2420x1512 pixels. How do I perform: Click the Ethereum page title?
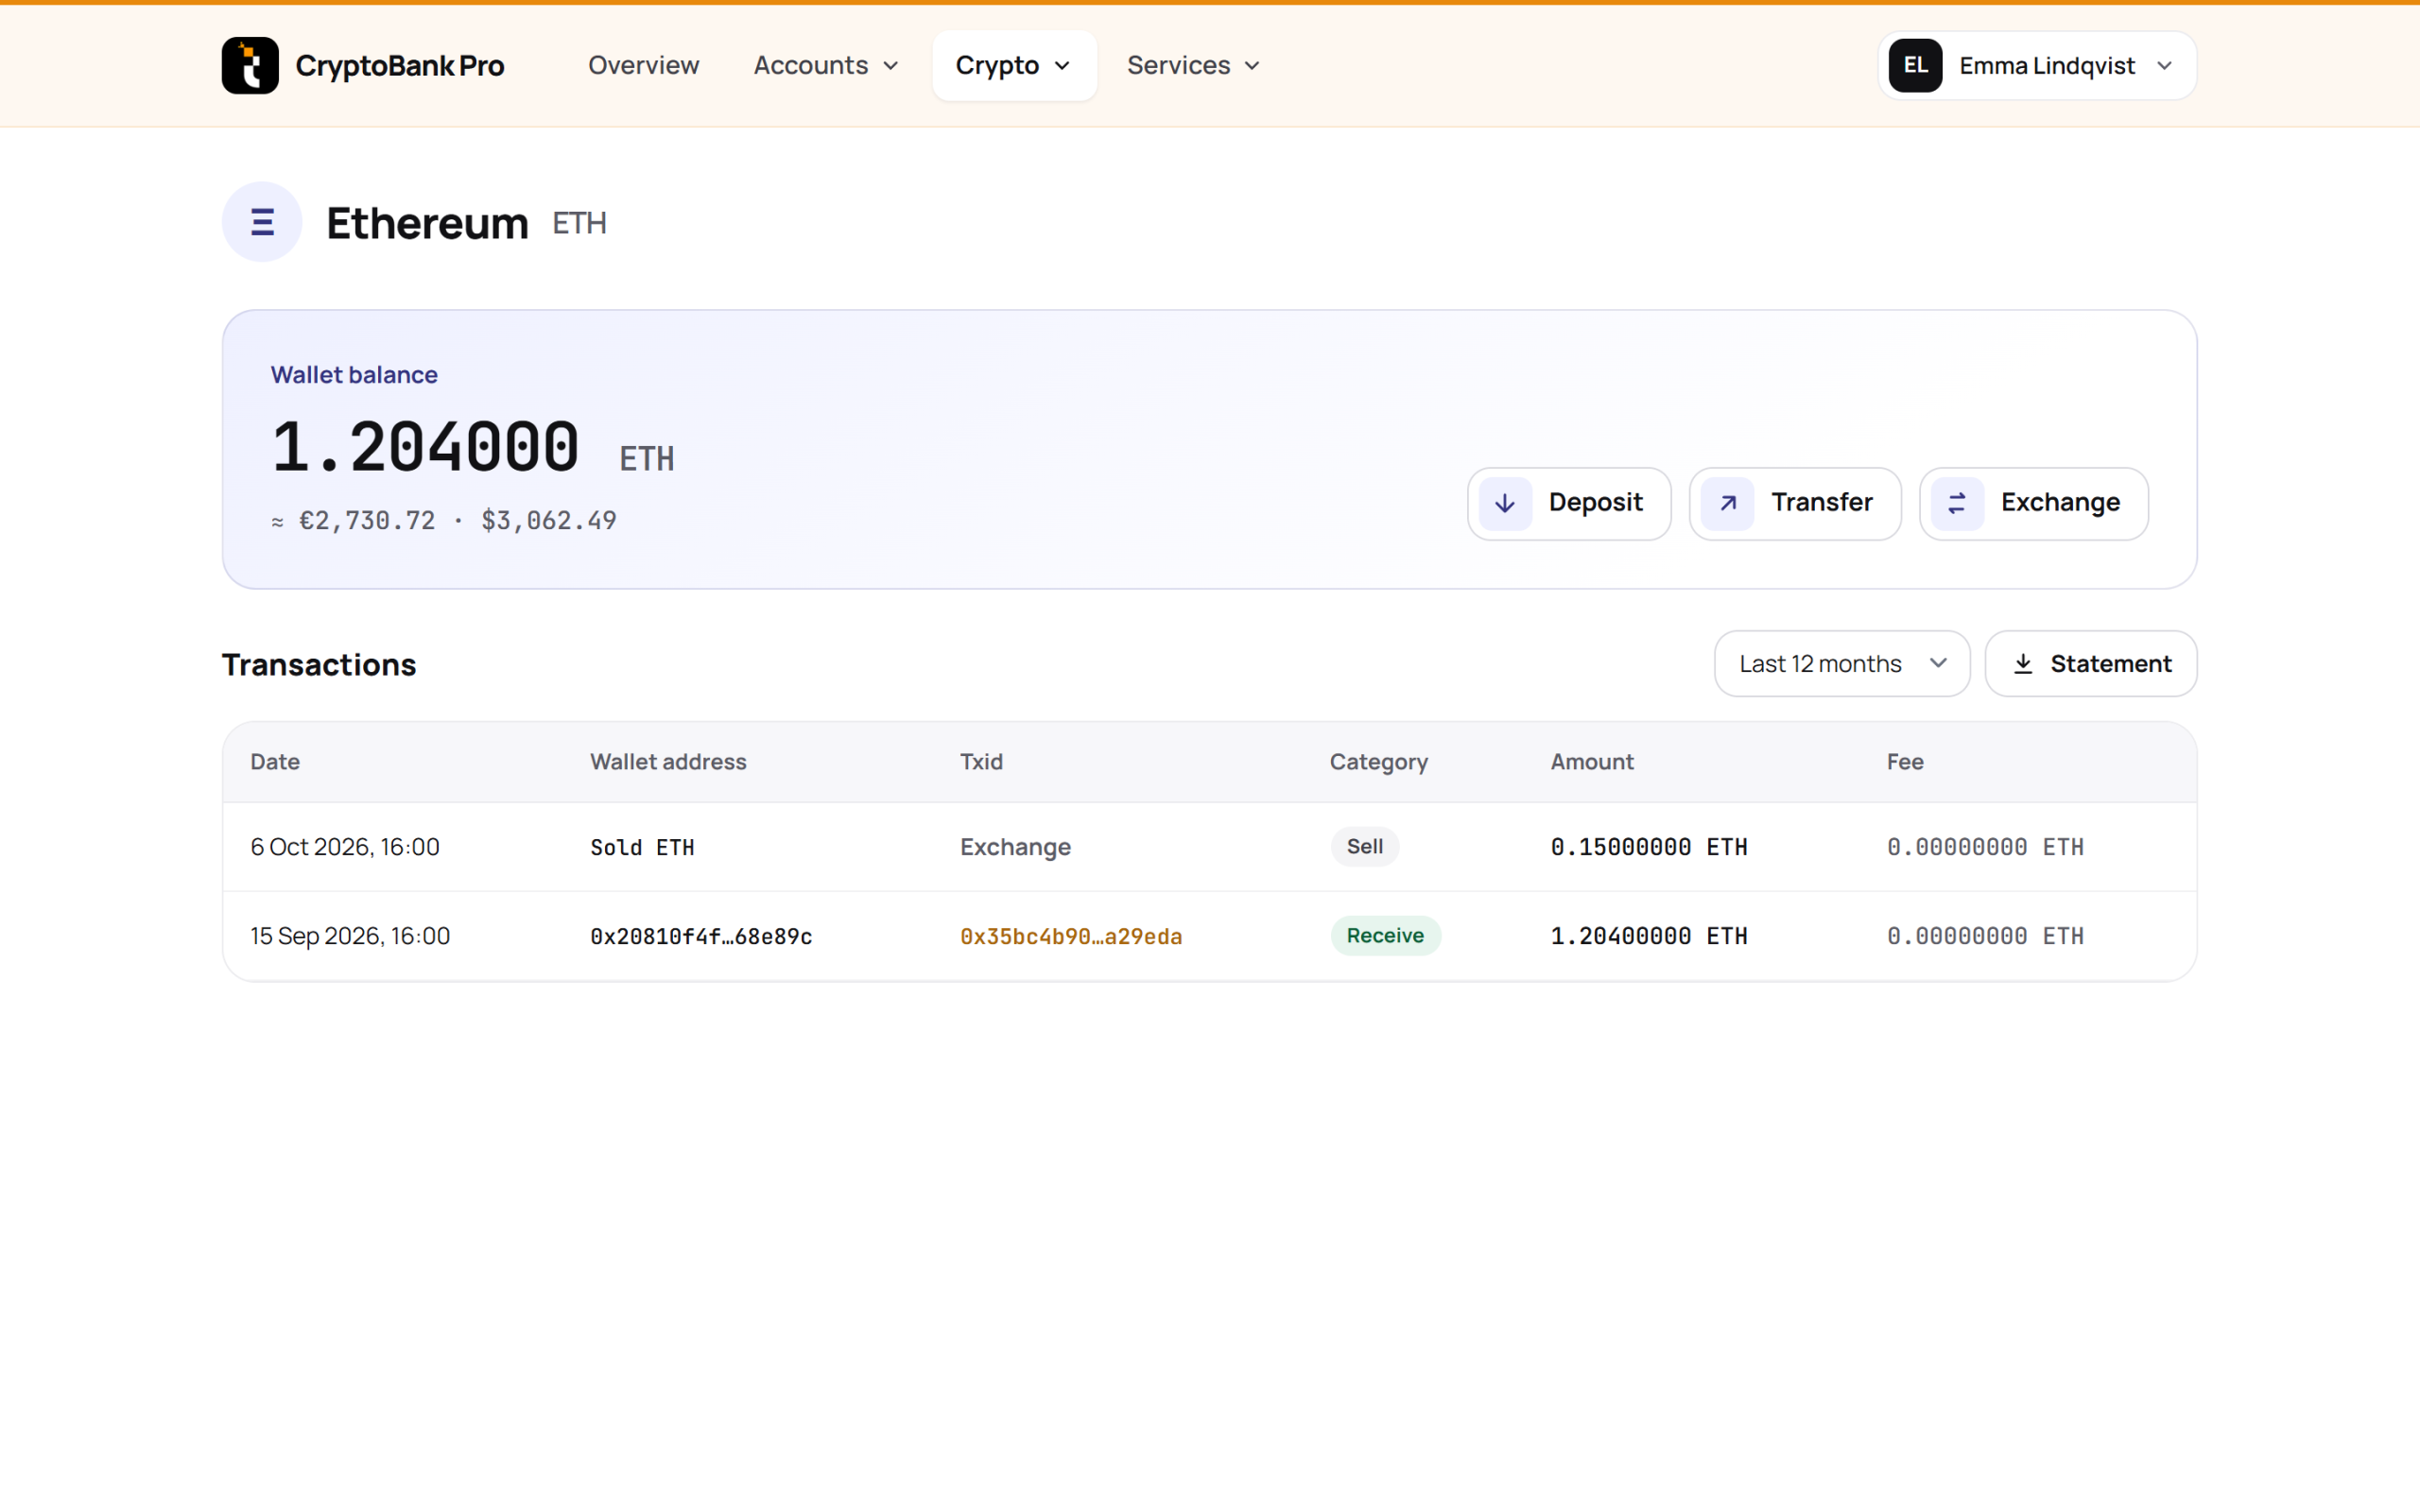[x=427, y=222]
